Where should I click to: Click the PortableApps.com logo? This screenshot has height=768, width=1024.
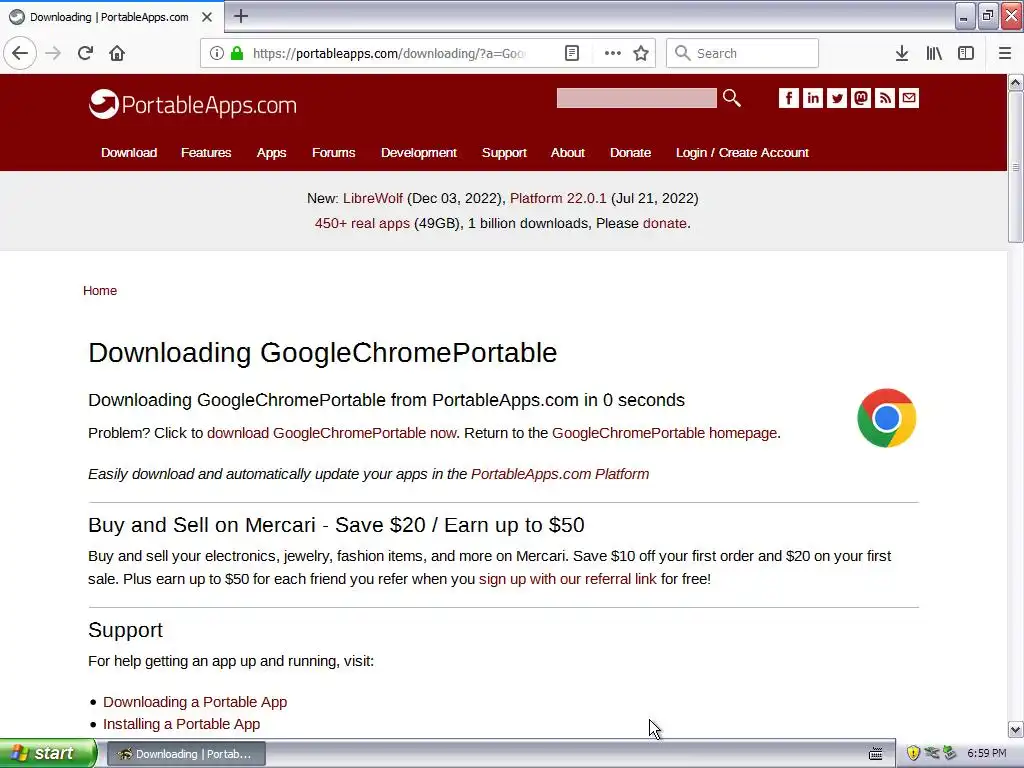pos(193,104)
